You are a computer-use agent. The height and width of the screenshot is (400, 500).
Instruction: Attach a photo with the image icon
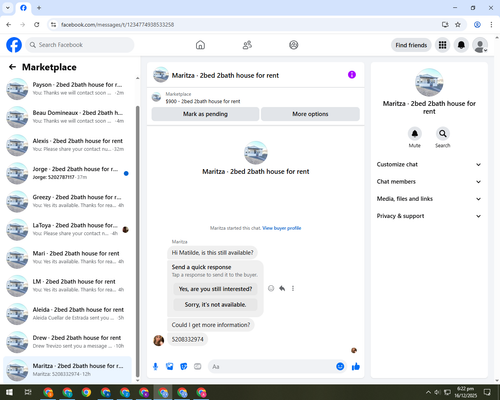[x=170, y=367]
